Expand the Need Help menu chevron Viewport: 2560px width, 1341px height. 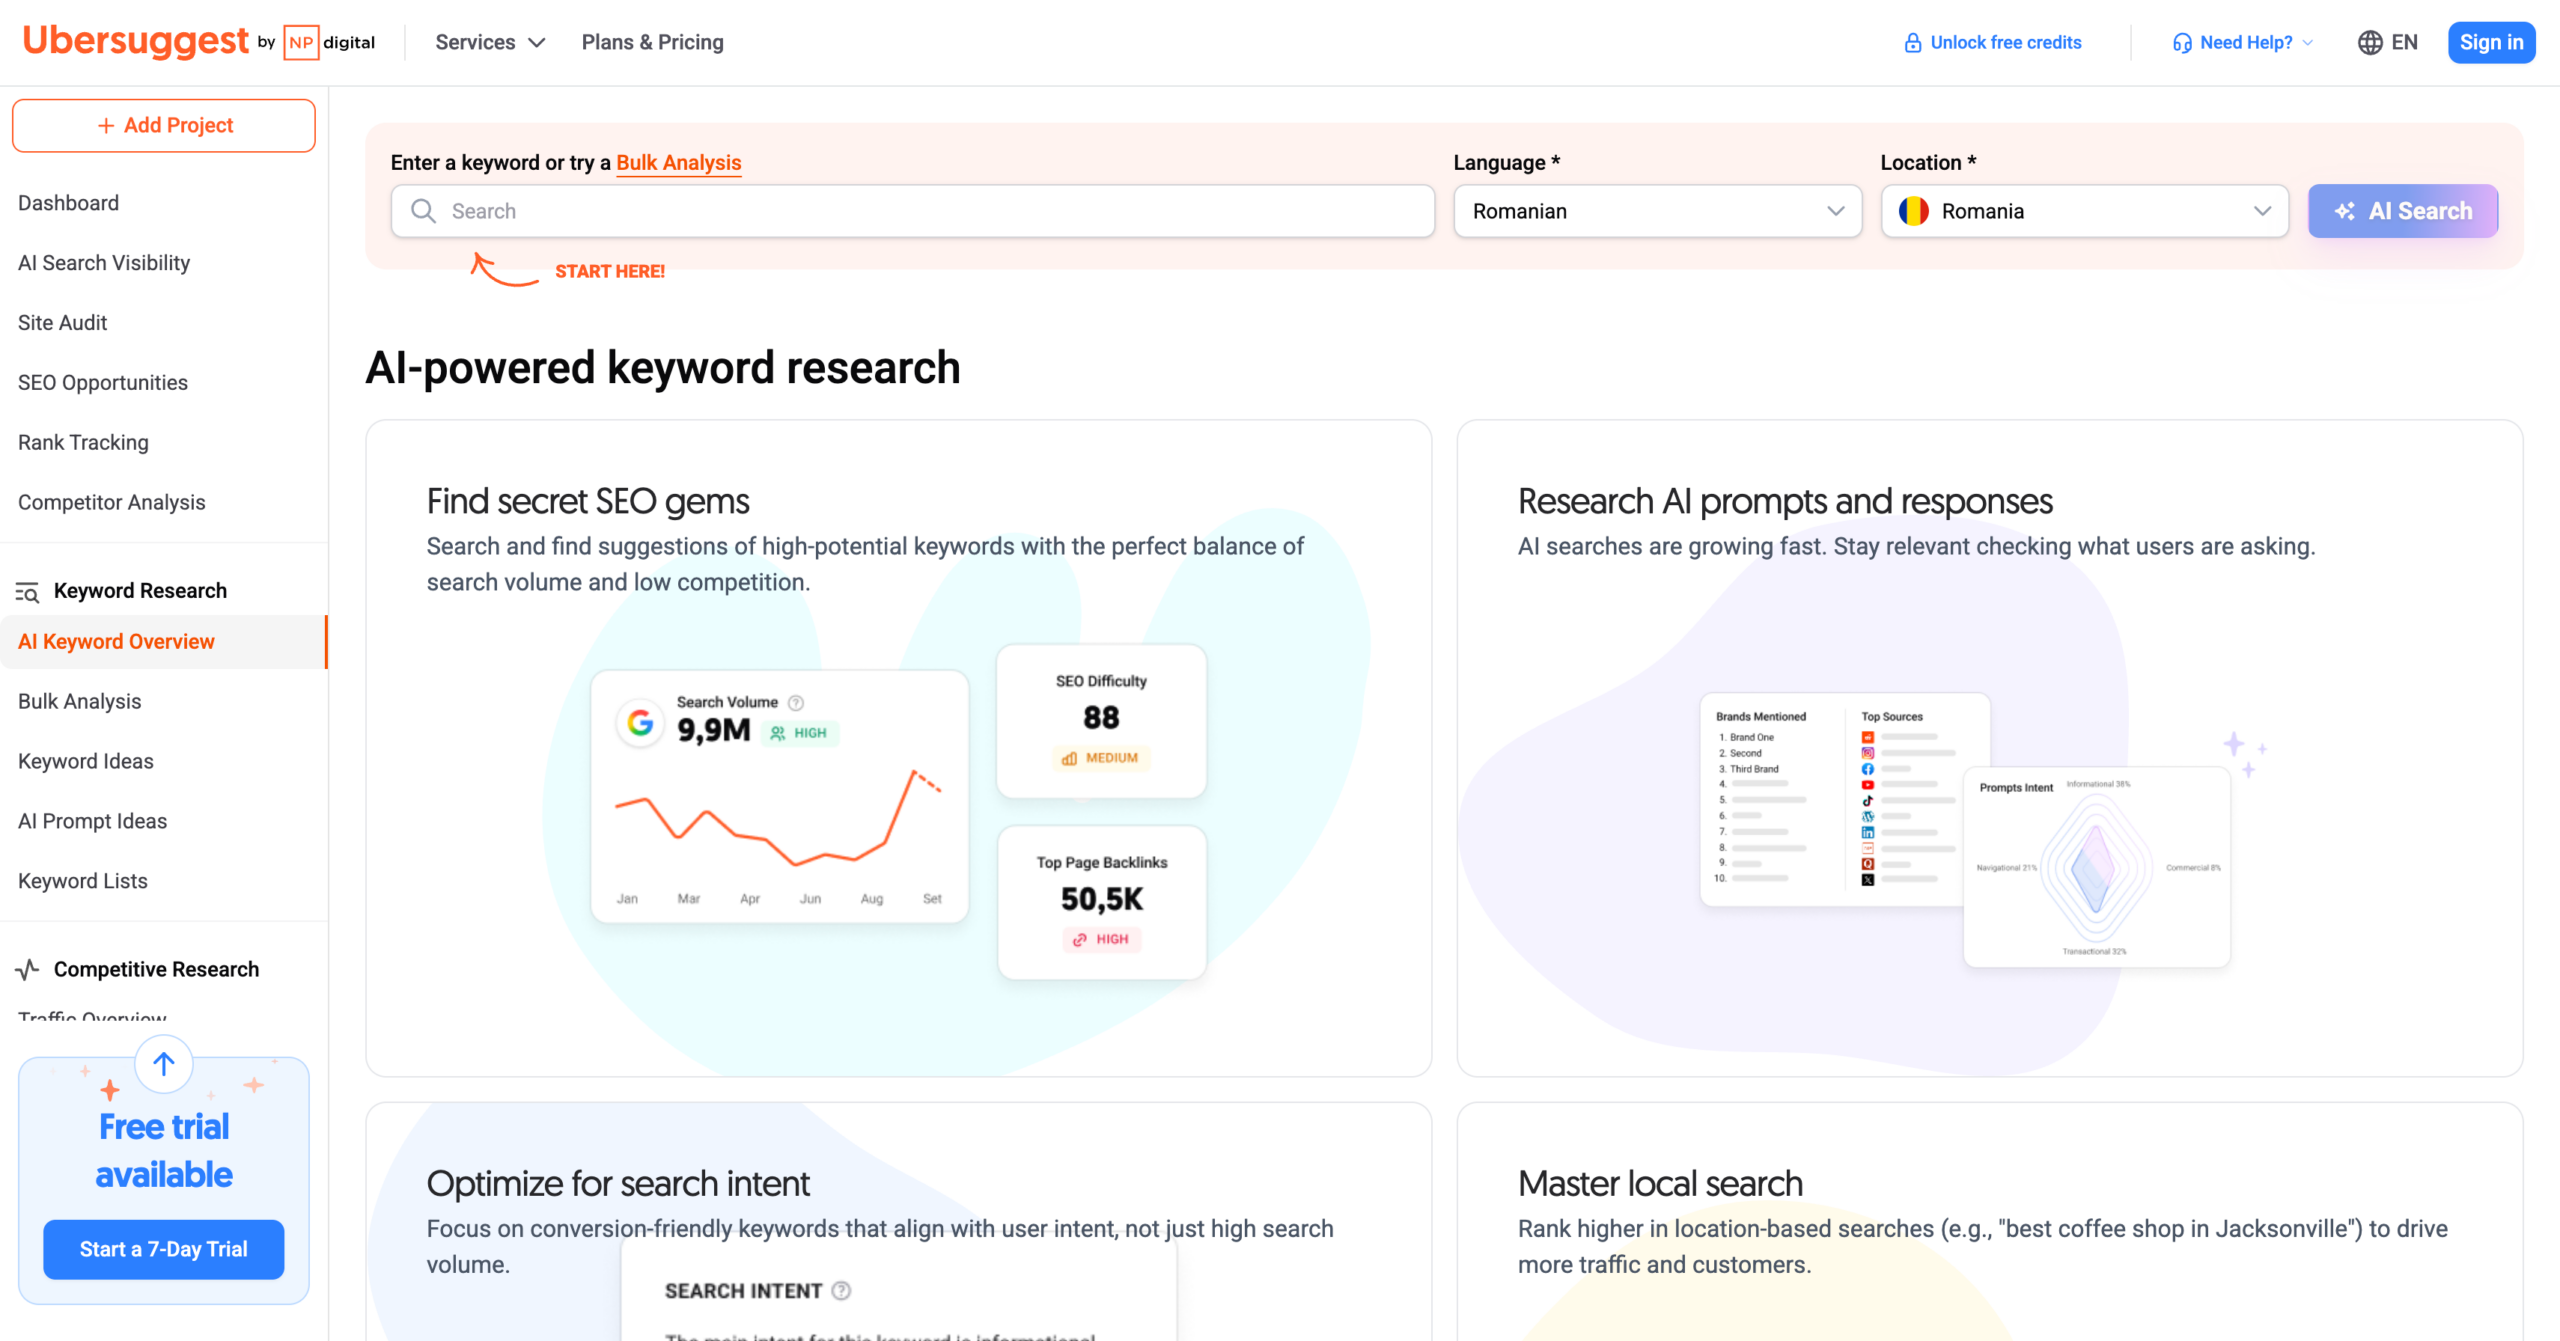click(x=2308, y=43)
